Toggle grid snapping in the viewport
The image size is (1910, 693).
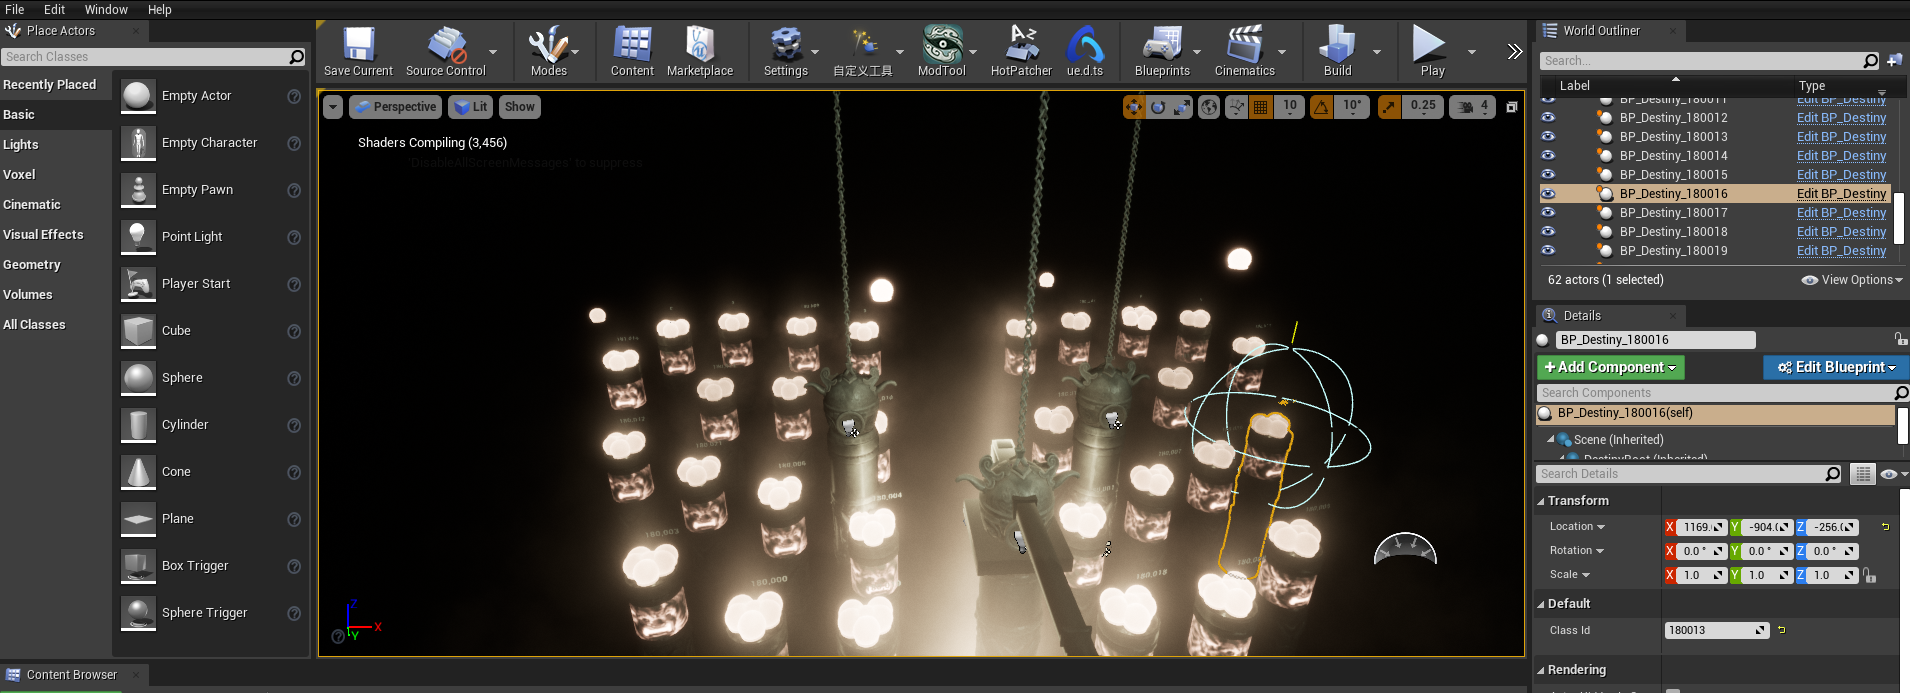[1261, 107]
